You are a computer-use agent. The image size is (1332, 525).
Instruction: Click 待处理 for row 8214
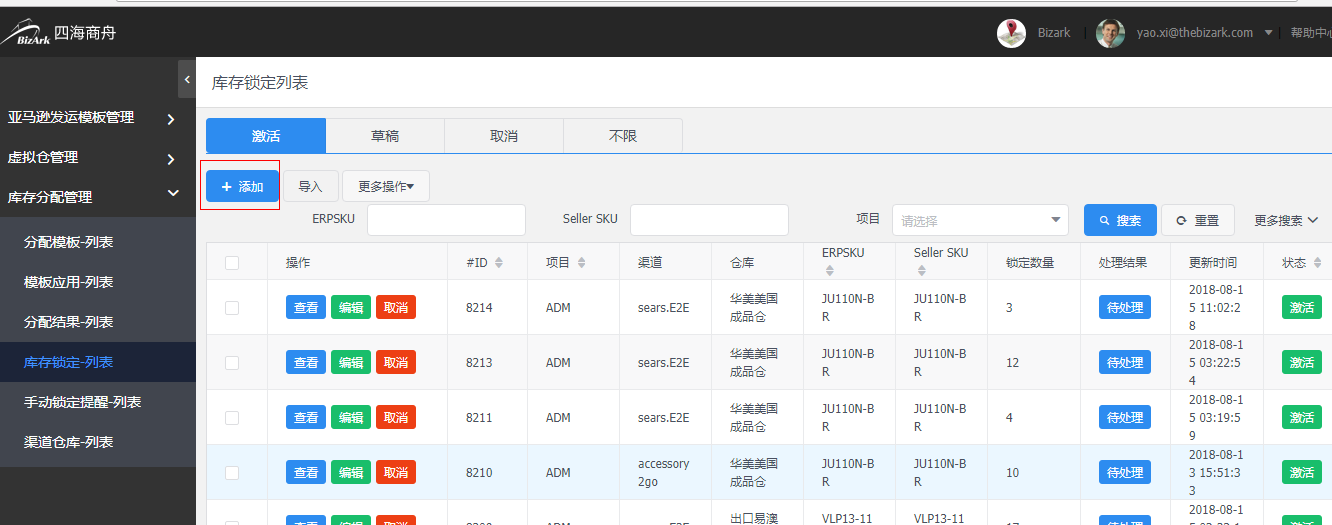tap(1124, 307)
